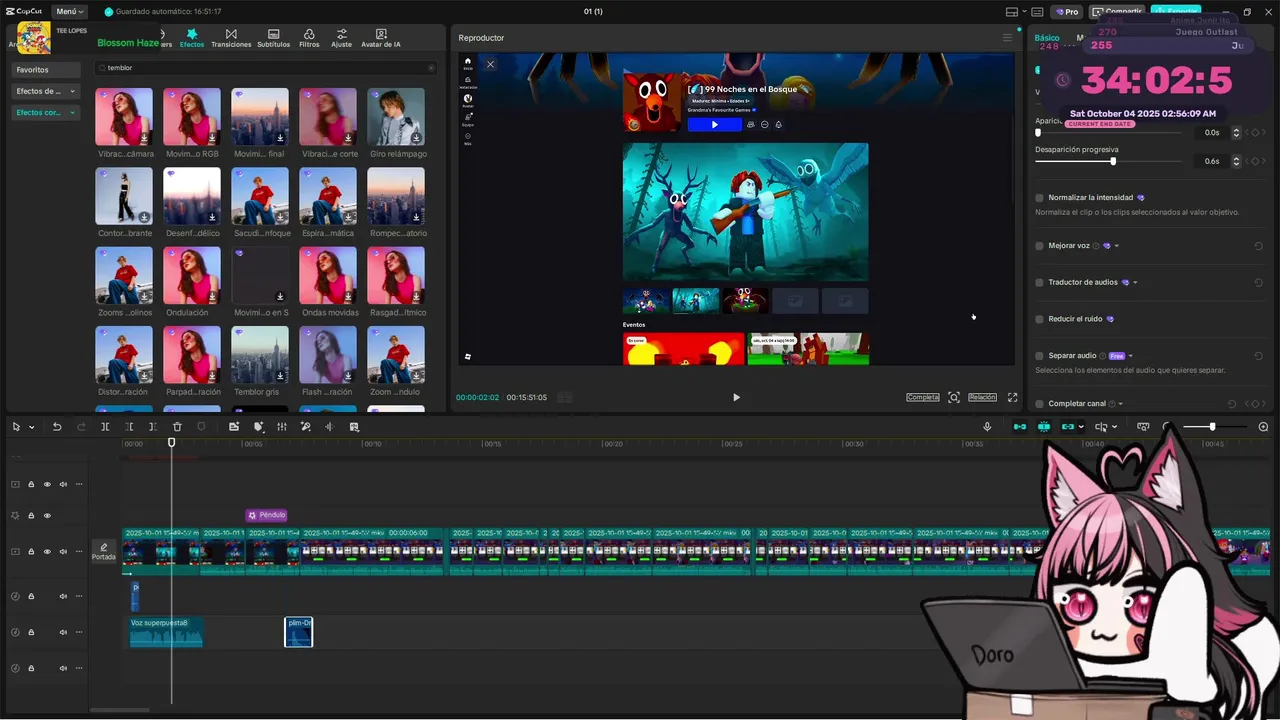Expand Separar audio options arrow
Viewport: 1280px width, 720px height.
click(x=1130, y=356)
